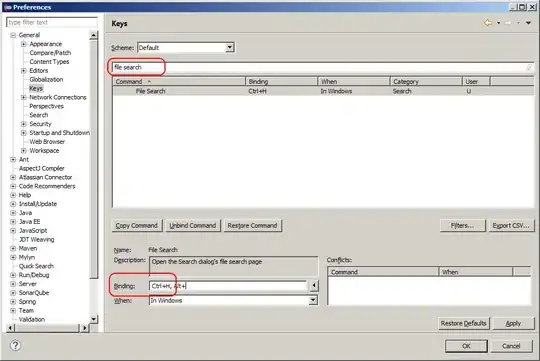
Task: Click the Unbind Command button
Action: pos(193,226)
